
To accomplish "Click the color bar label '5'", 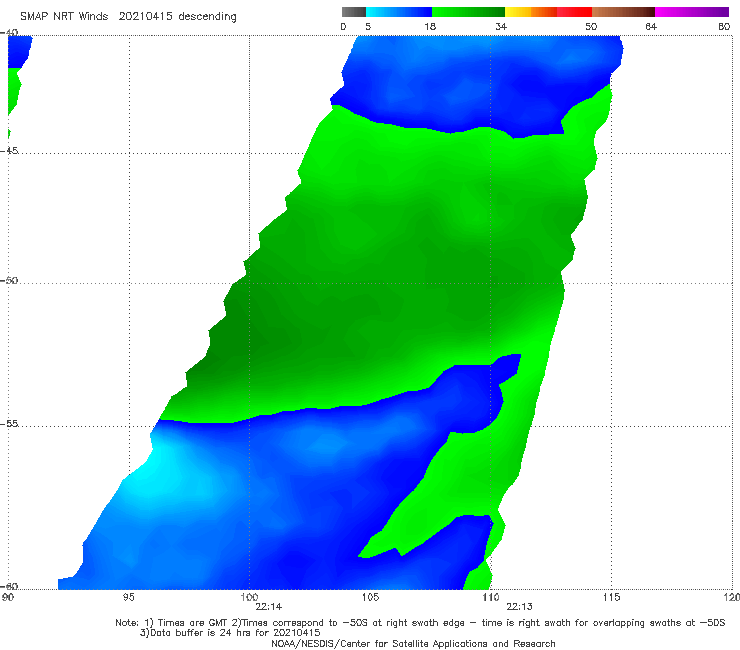I will pyautogui.click(x=368, y=26).
